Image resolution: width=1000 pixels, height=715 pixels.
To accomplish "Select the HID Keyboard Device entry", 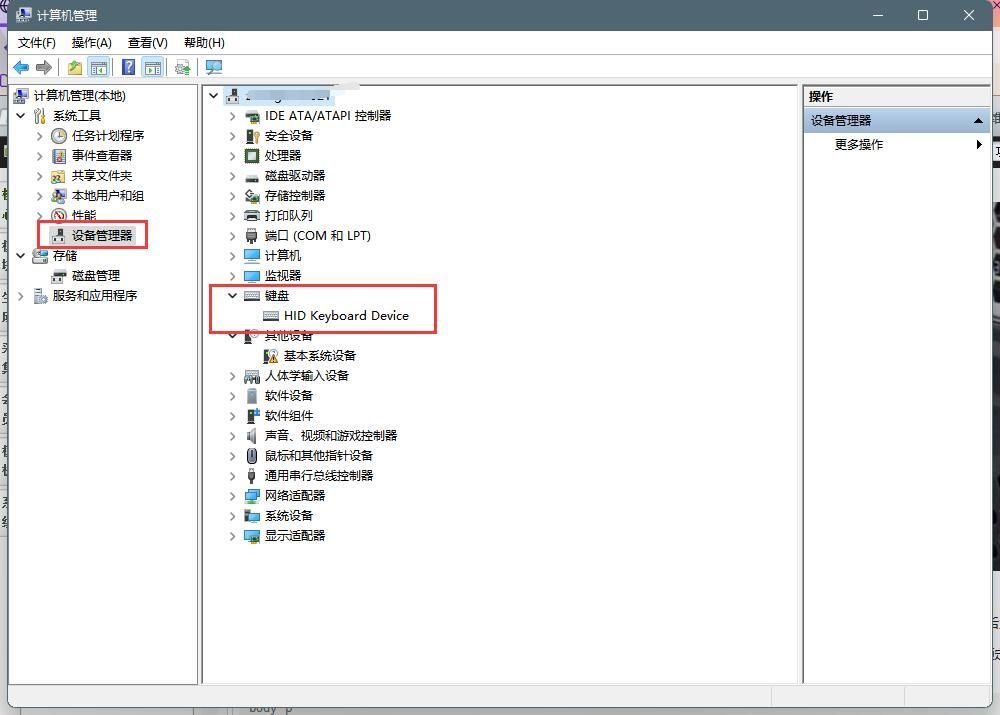I will pos(346,315).
